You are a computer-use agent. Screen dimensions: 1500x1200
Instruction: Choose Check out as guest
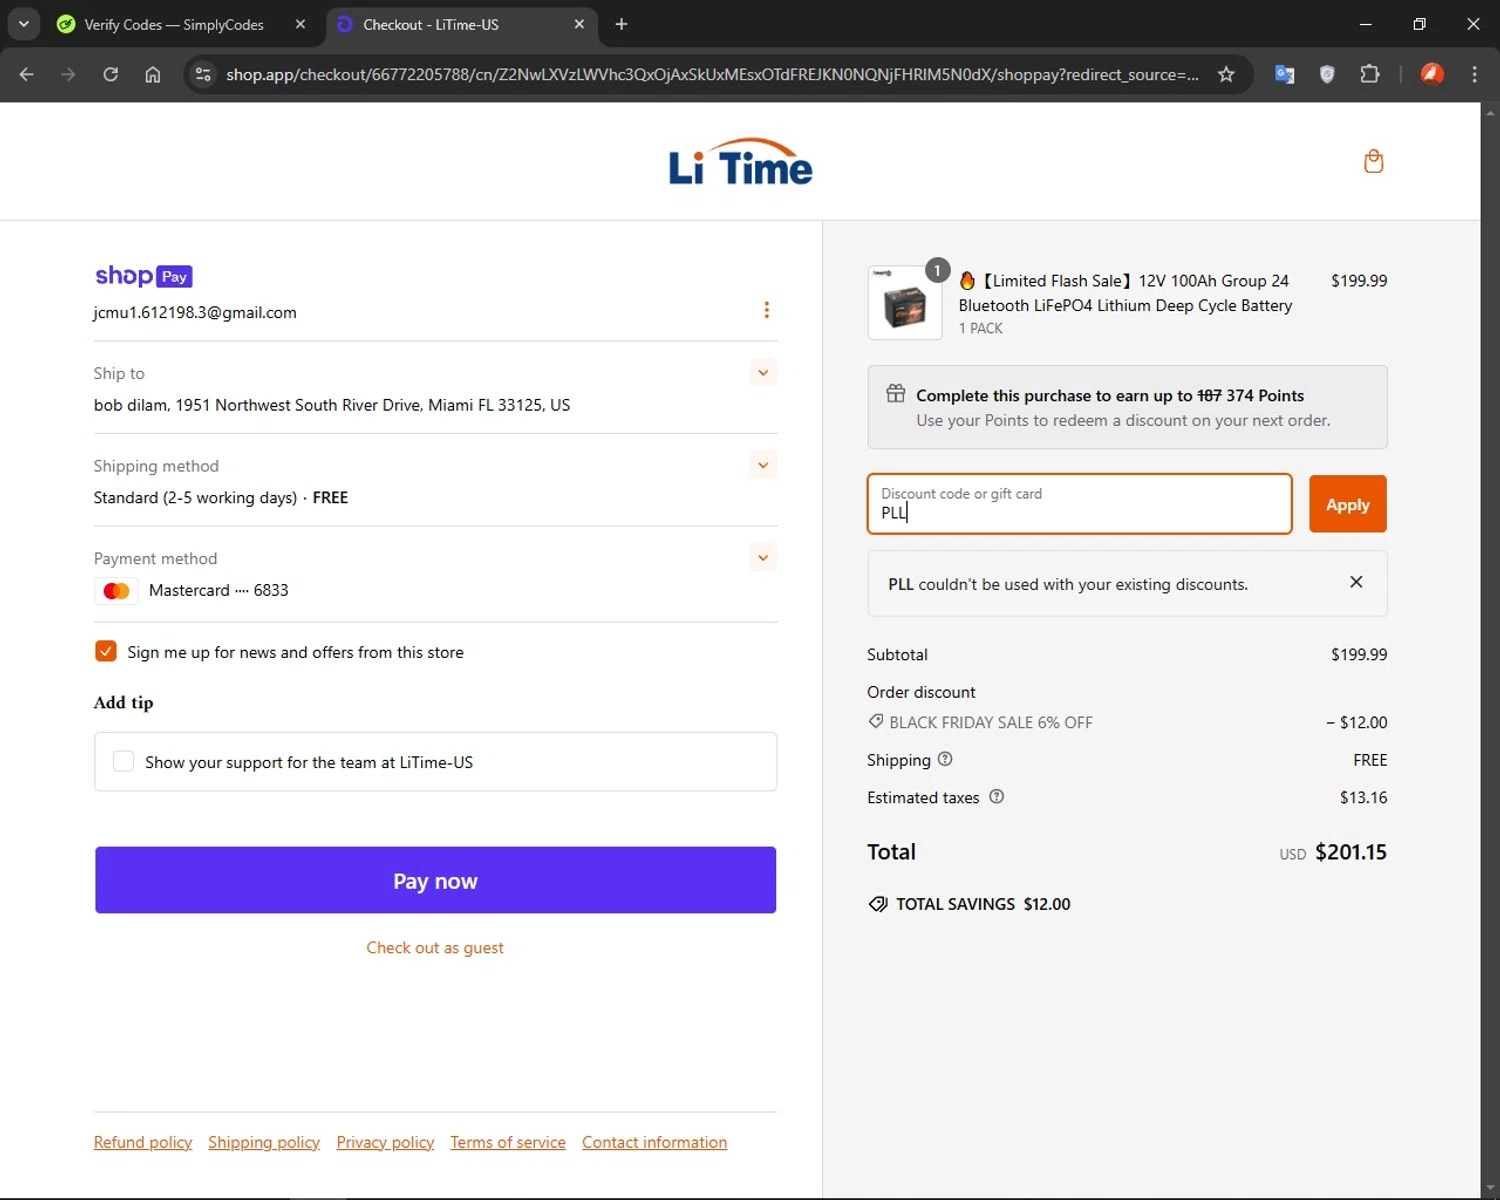click(x=435, y=948)
